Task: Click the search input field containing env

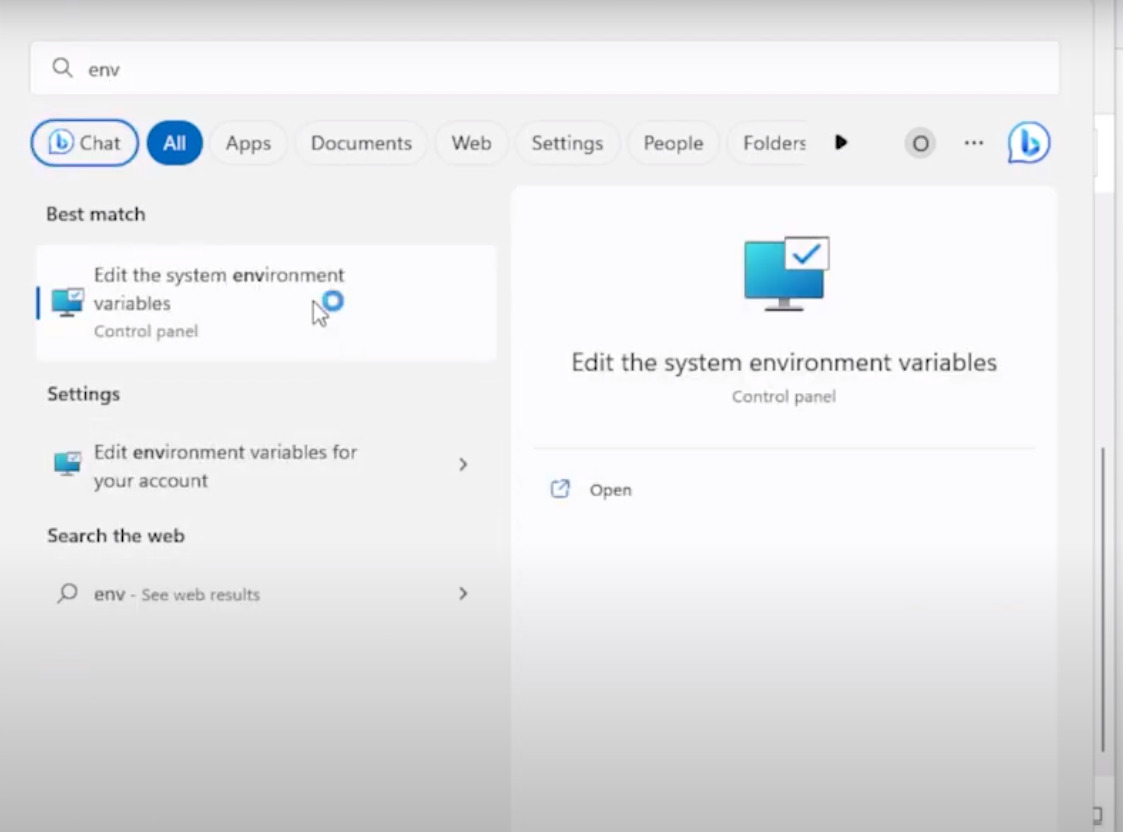Action: point(560,68)
